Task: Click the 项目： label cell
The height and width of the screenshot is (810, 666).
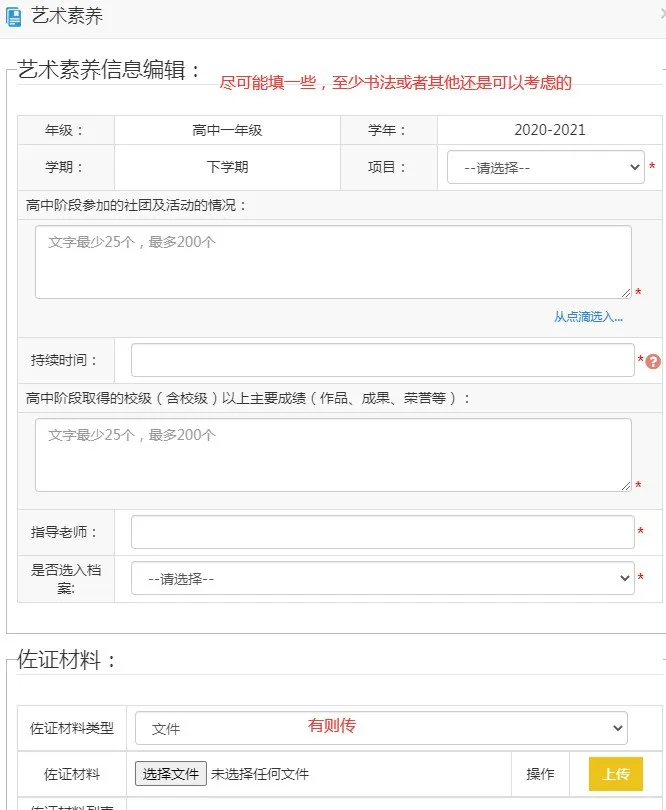Action: [389, 167]
